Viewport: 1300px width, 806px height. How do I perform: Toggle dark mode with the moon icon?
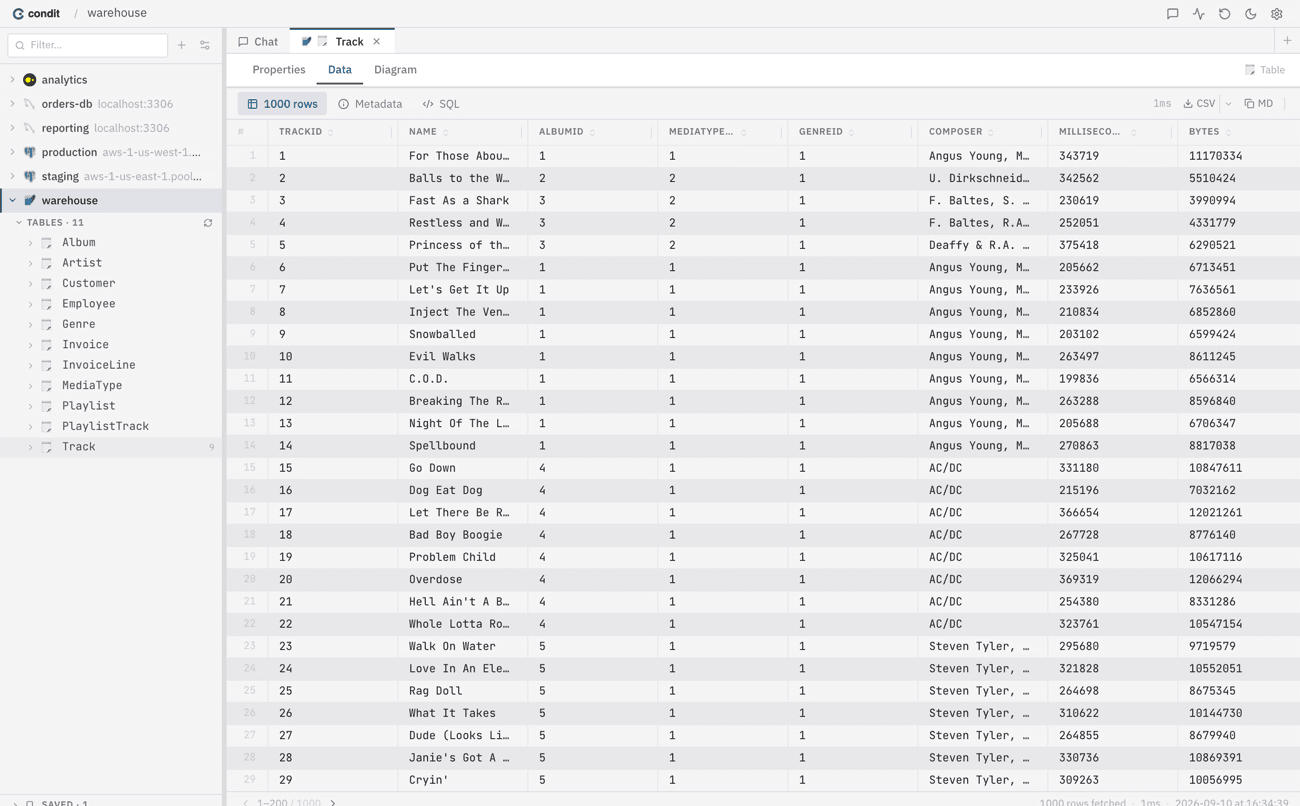point(1251,14)
